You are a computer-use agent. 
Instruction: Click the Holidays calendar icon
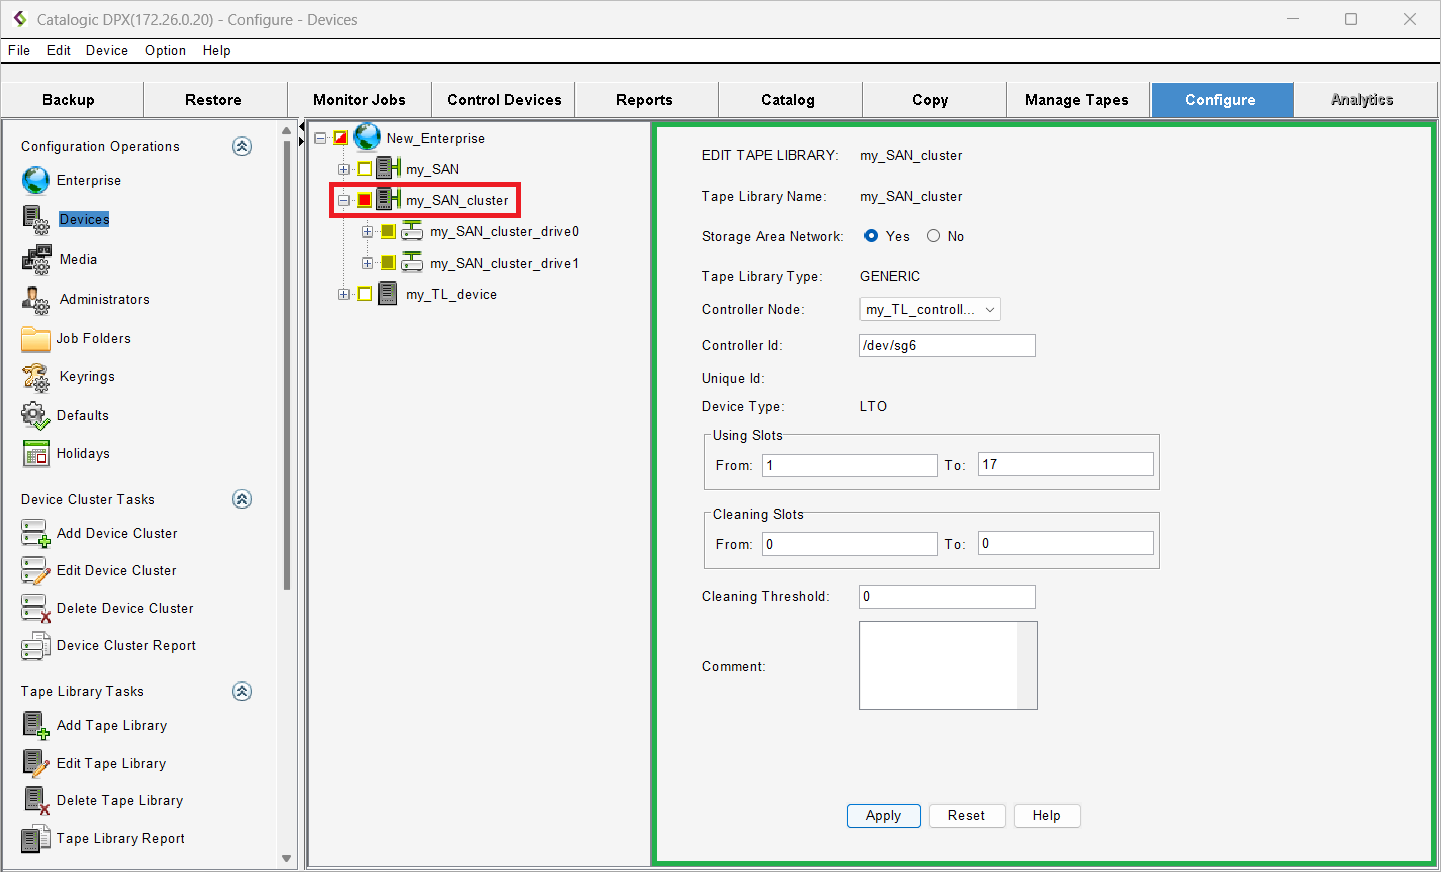click(x=36, y=453)
